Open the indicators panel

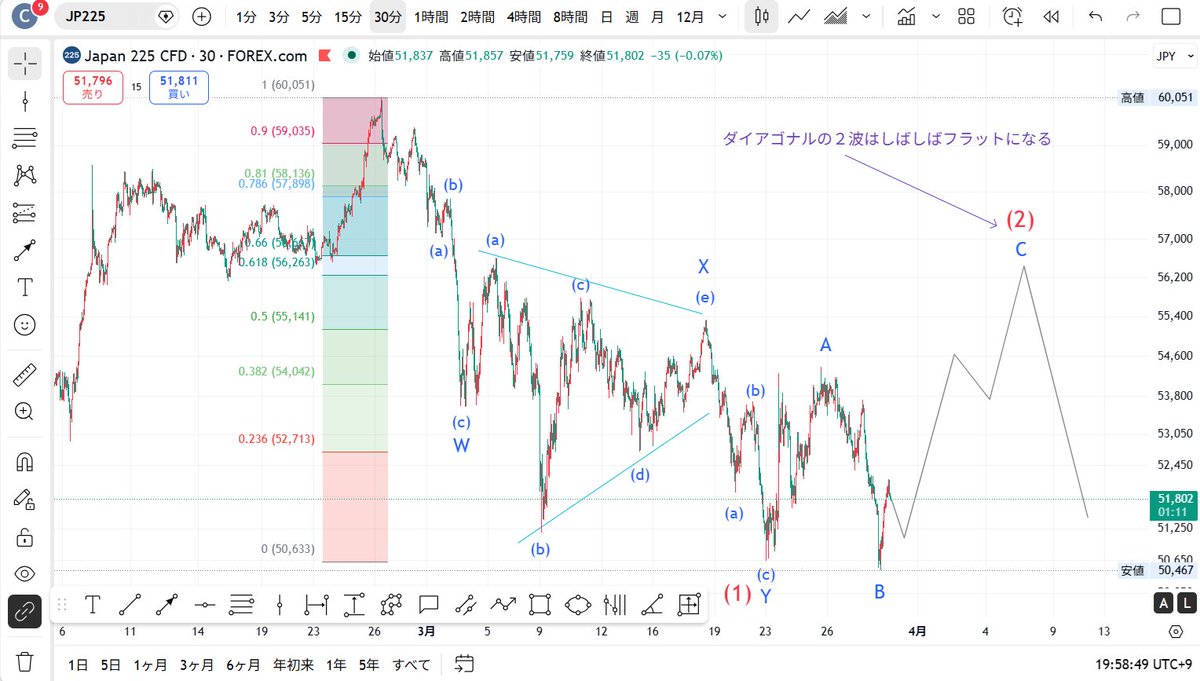point(907,16)
